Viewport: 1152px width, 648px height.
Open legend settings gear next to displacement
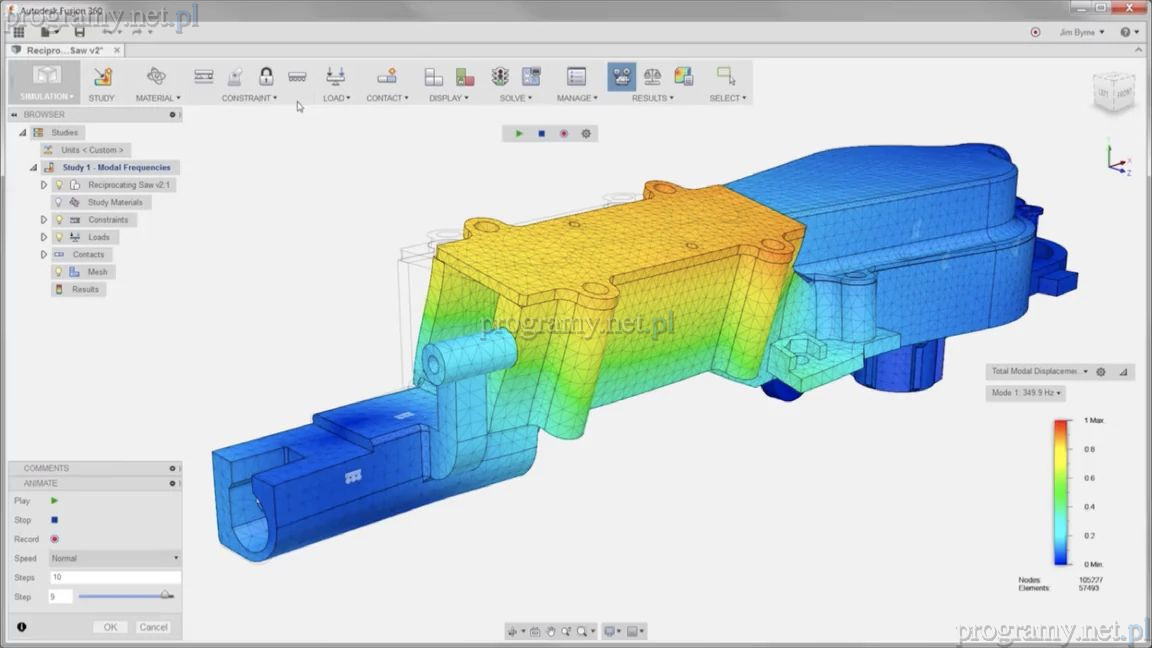tap(1101, 372)
